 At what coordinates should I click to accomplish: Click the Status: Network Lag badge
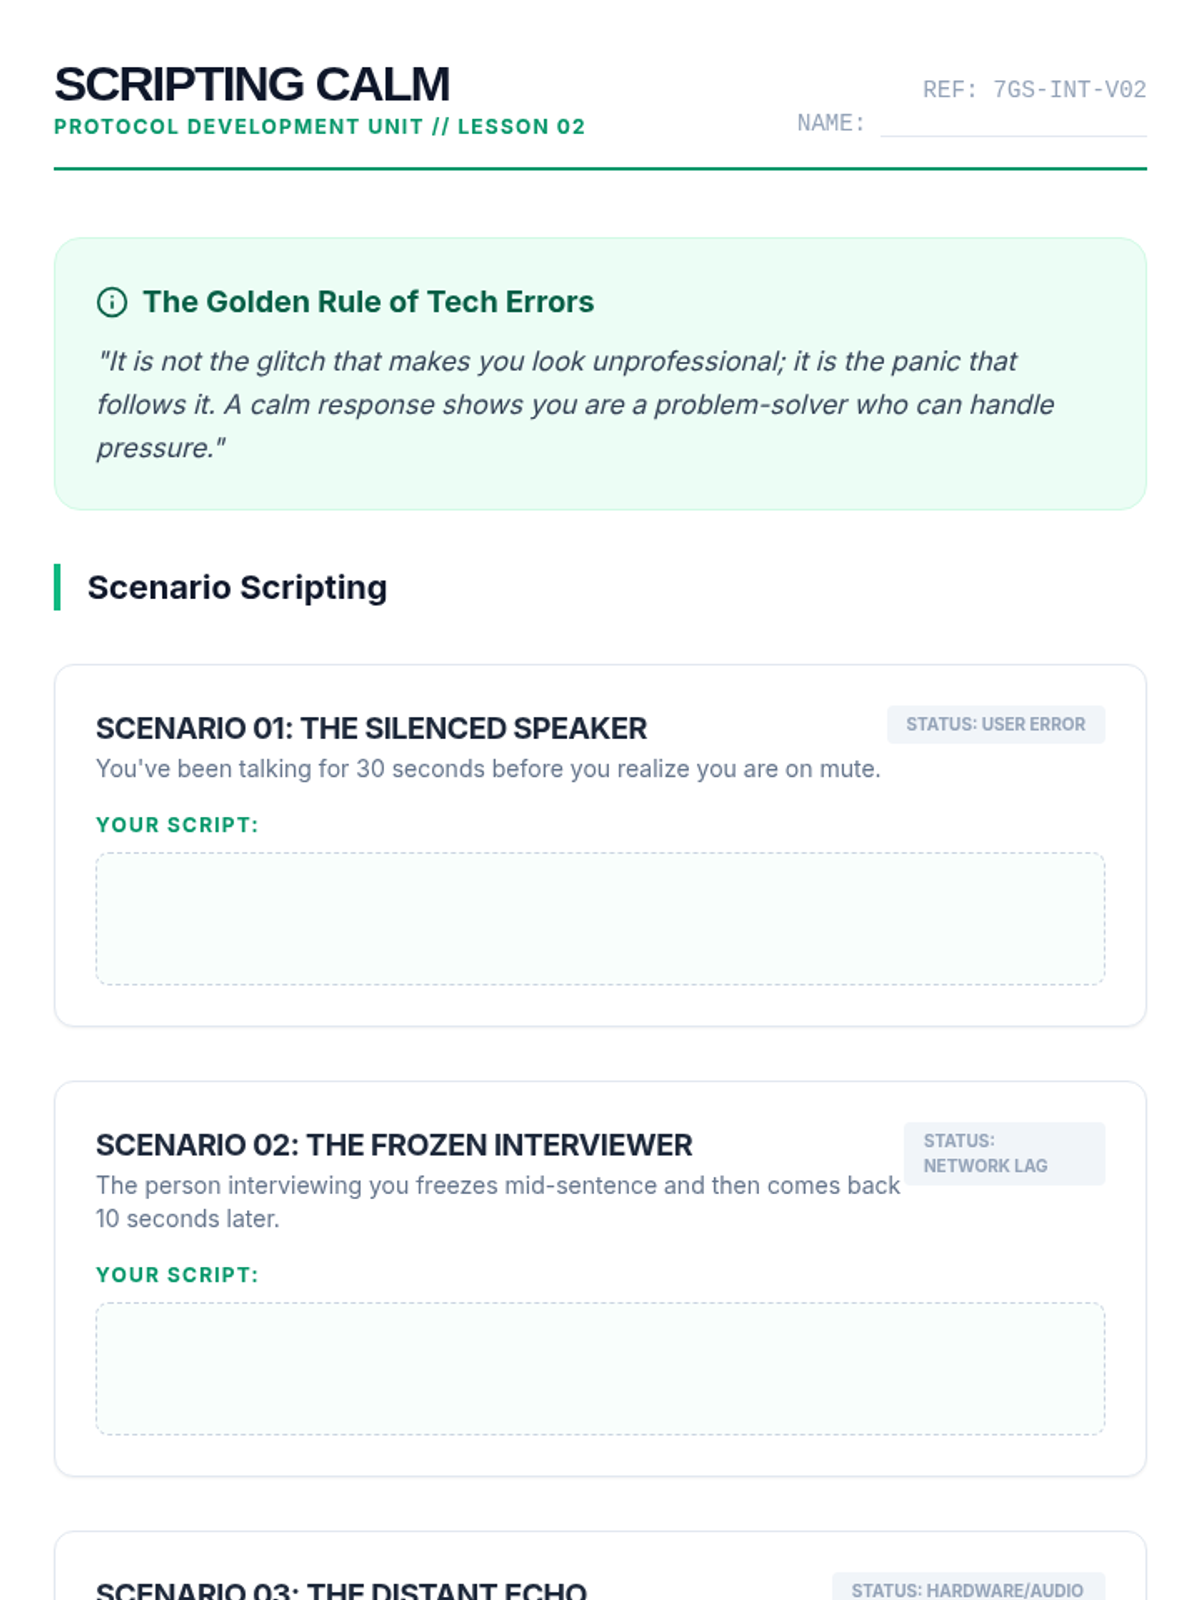[x=1003, y=1154]
